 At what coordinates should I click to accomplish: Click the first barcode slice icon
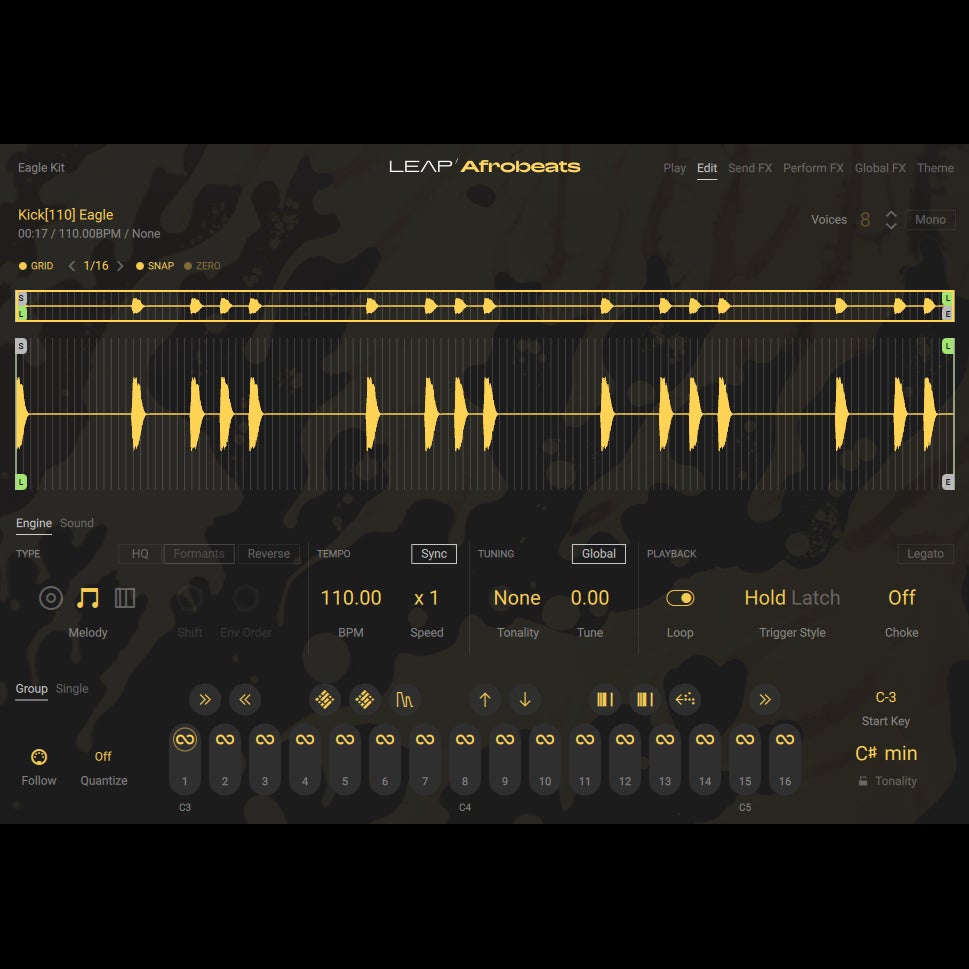[605, 700]
